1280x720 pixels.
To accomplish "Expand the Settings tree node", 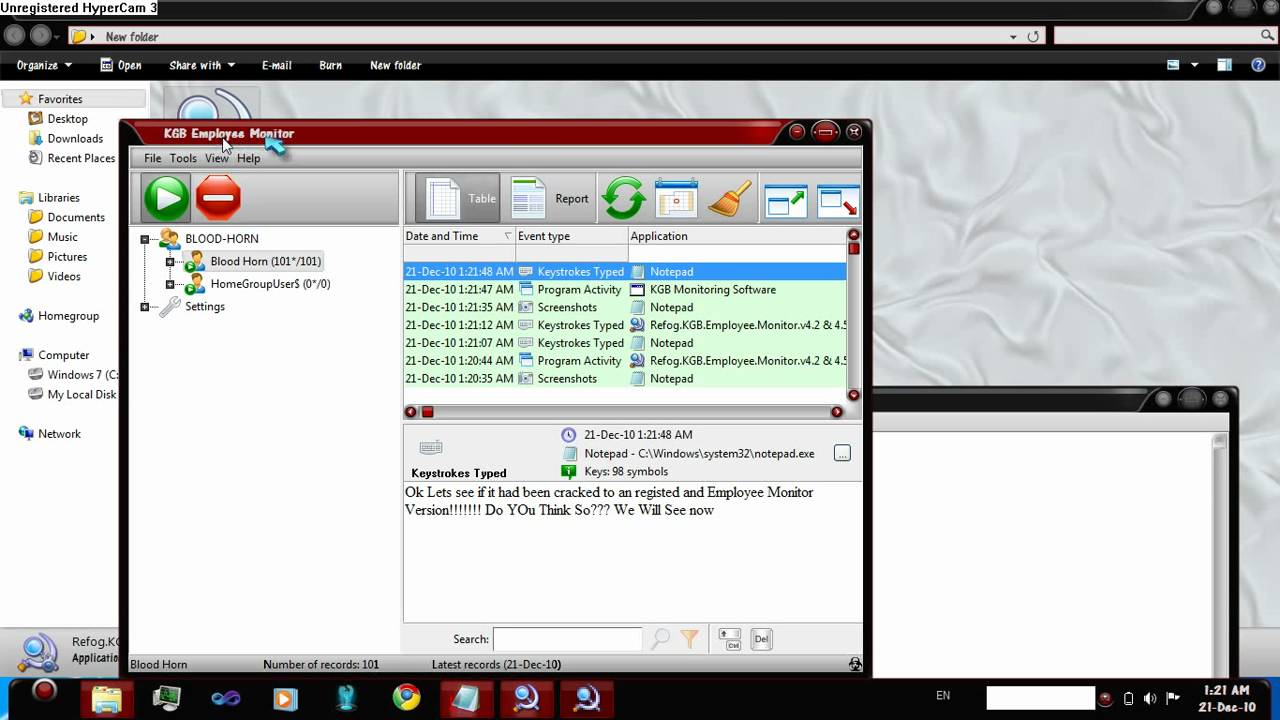I will (145, 307).
